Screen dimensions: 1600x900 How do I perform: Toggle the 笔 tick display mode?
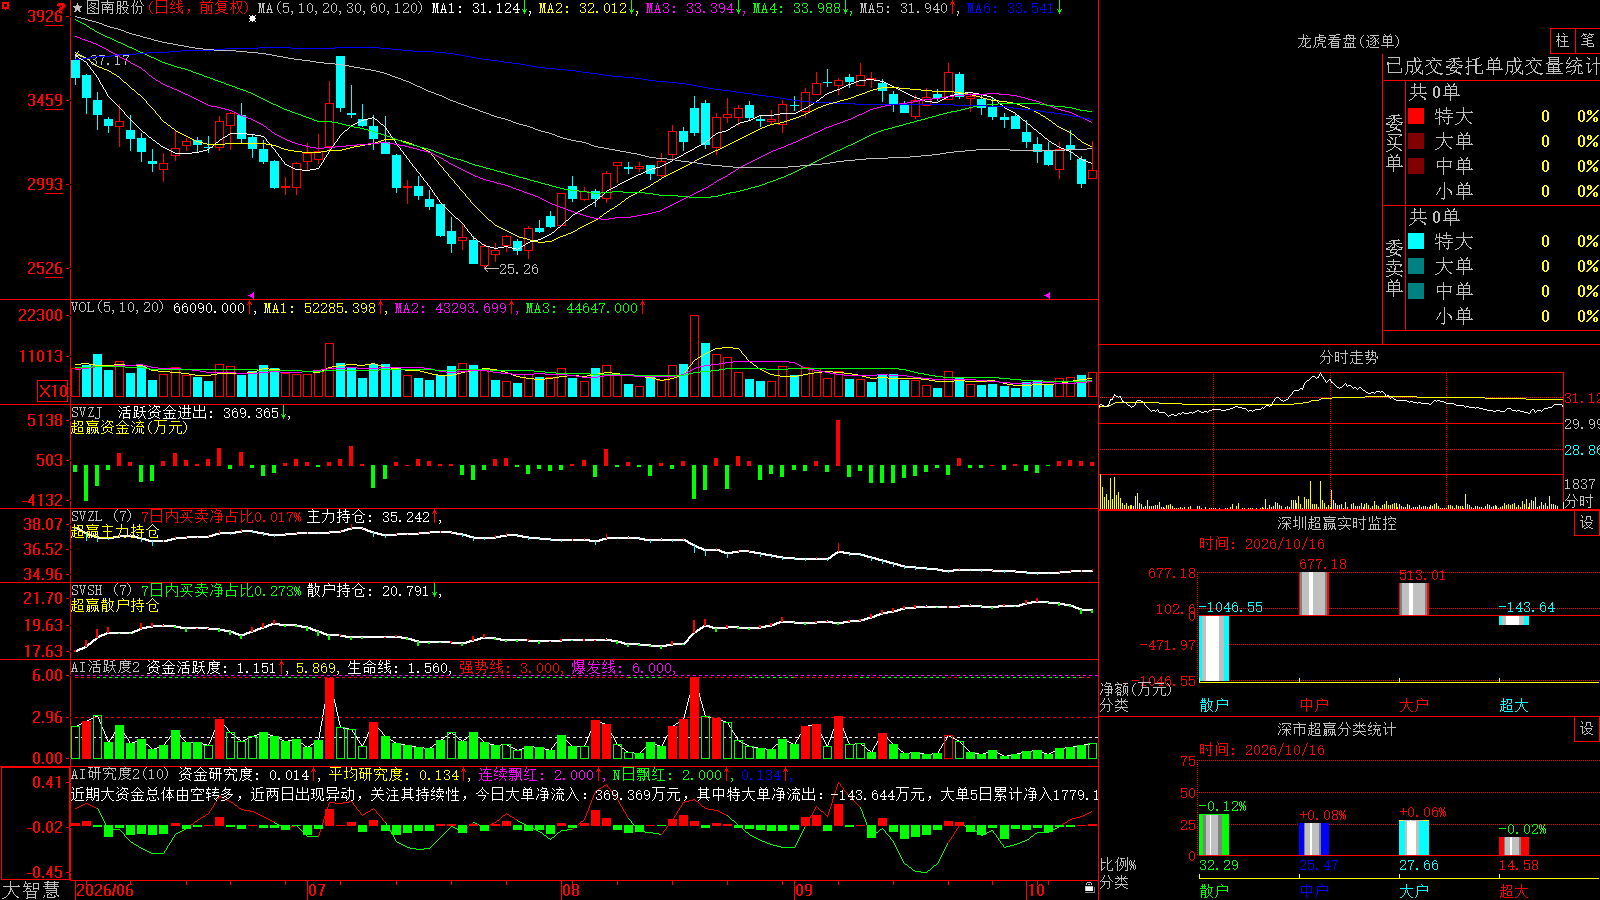(x=1587, y=40)
